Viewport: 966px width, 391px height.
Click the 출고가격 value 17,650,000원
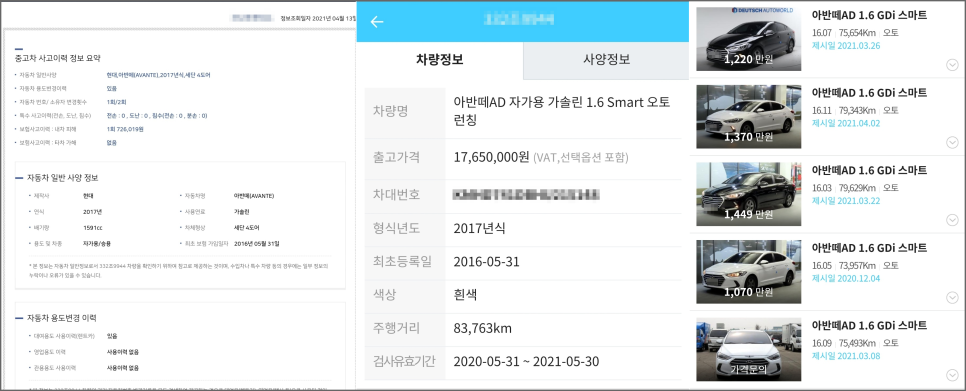491,157
